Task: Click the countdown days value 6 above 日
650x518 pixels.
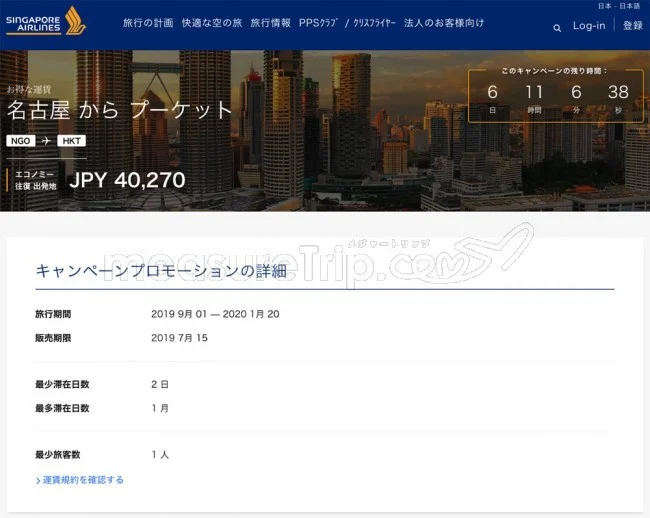Action: [x=492, y=92]
